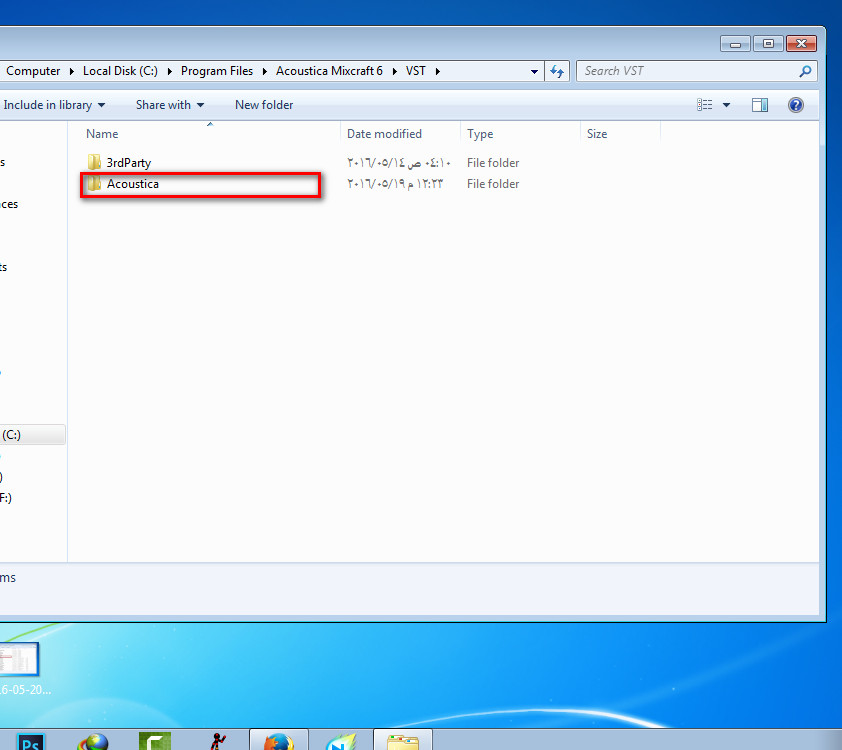Image resolution: width=842 pixels, height=750 pixels.
Task: Expand the view options dropdown arrow
Action: [x=727, y=105]
